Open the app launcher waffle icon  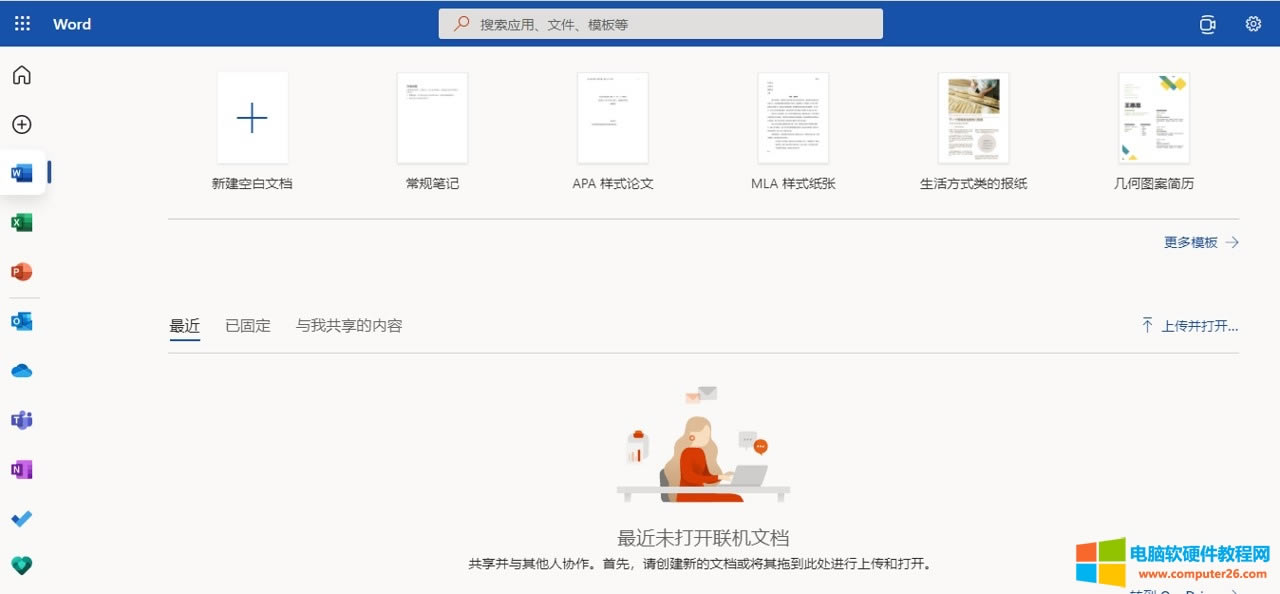click(x=22, y=24)
